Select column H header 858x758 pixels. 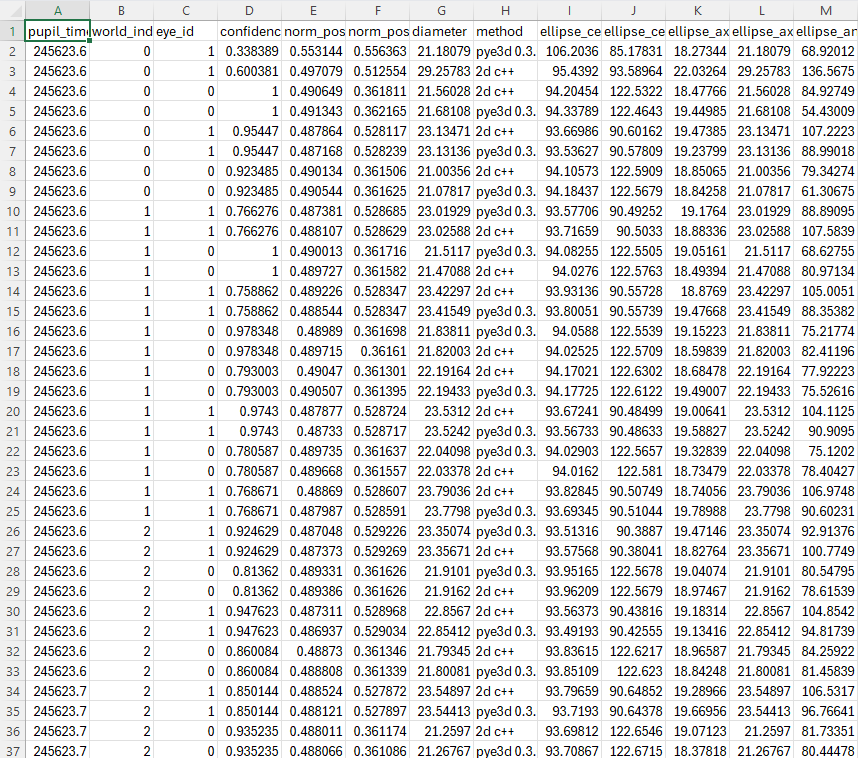tap(505, 10)
